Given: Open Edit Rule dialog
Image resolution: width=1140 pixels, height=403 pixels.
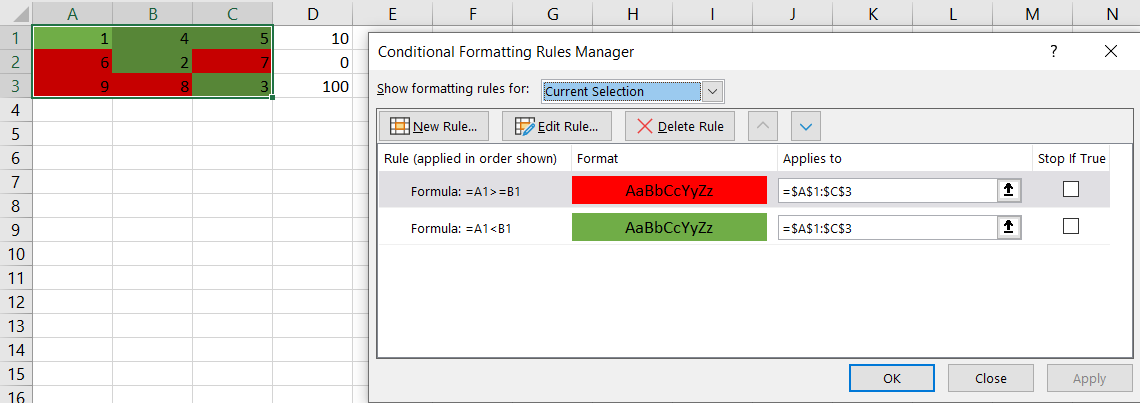Looking at the screenshot, I should pos(556,127).
